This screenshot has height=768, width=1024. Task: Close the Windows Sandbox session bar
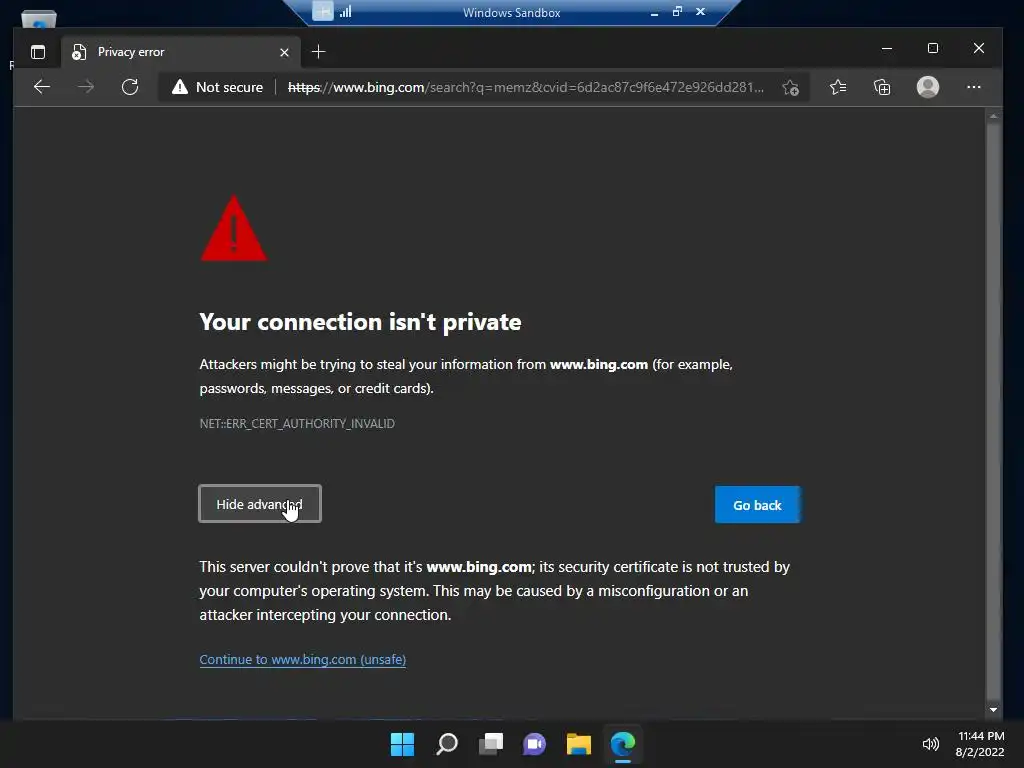point(700,11)
